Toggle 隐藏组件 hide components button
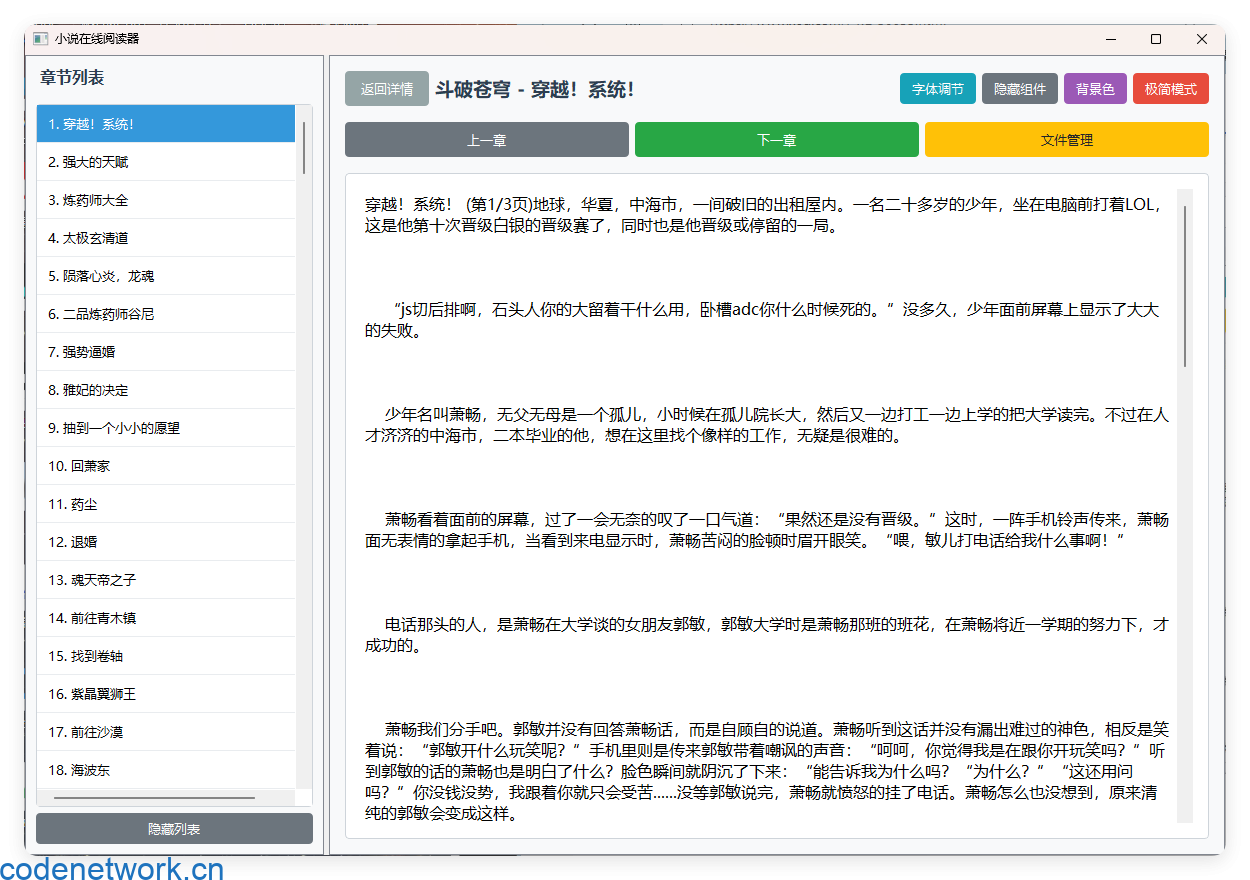The width and height of the screenshot is (1250, 880). point(1019,89)
